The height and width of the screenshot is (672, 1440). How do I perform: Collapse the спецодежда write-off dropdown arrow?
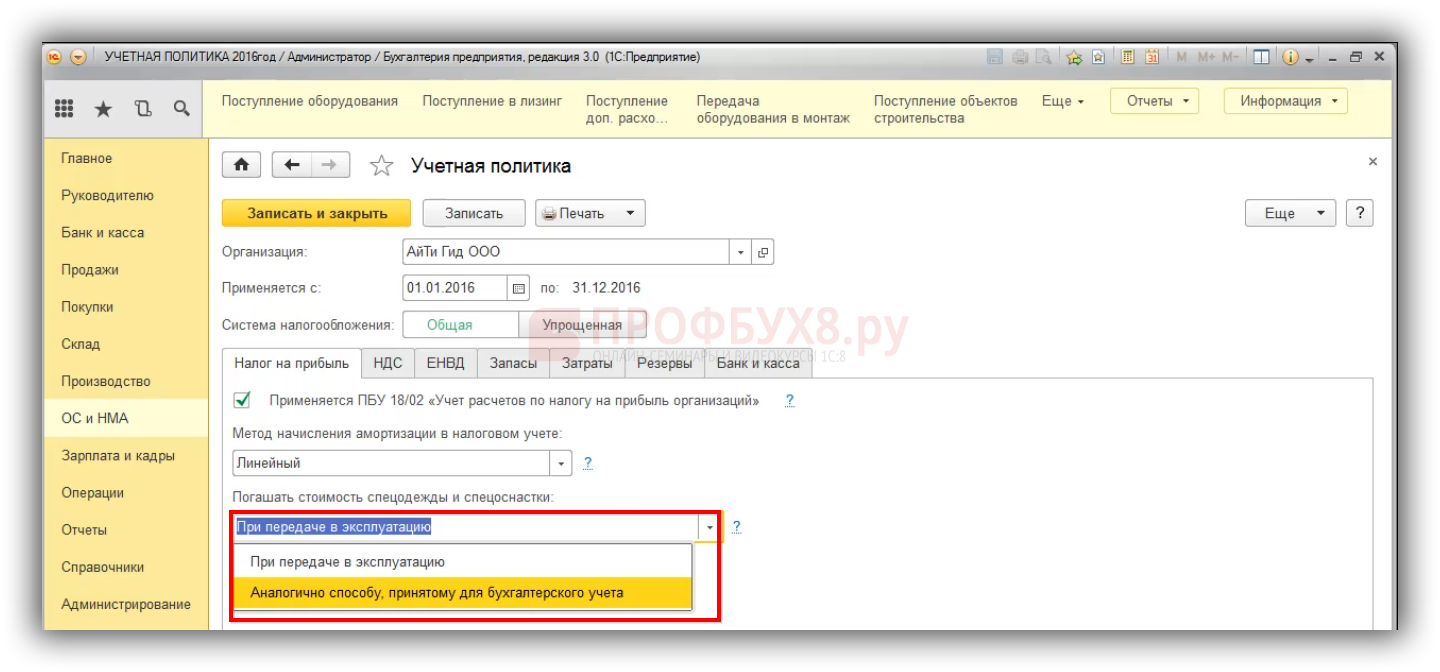[x=710, y=526]
